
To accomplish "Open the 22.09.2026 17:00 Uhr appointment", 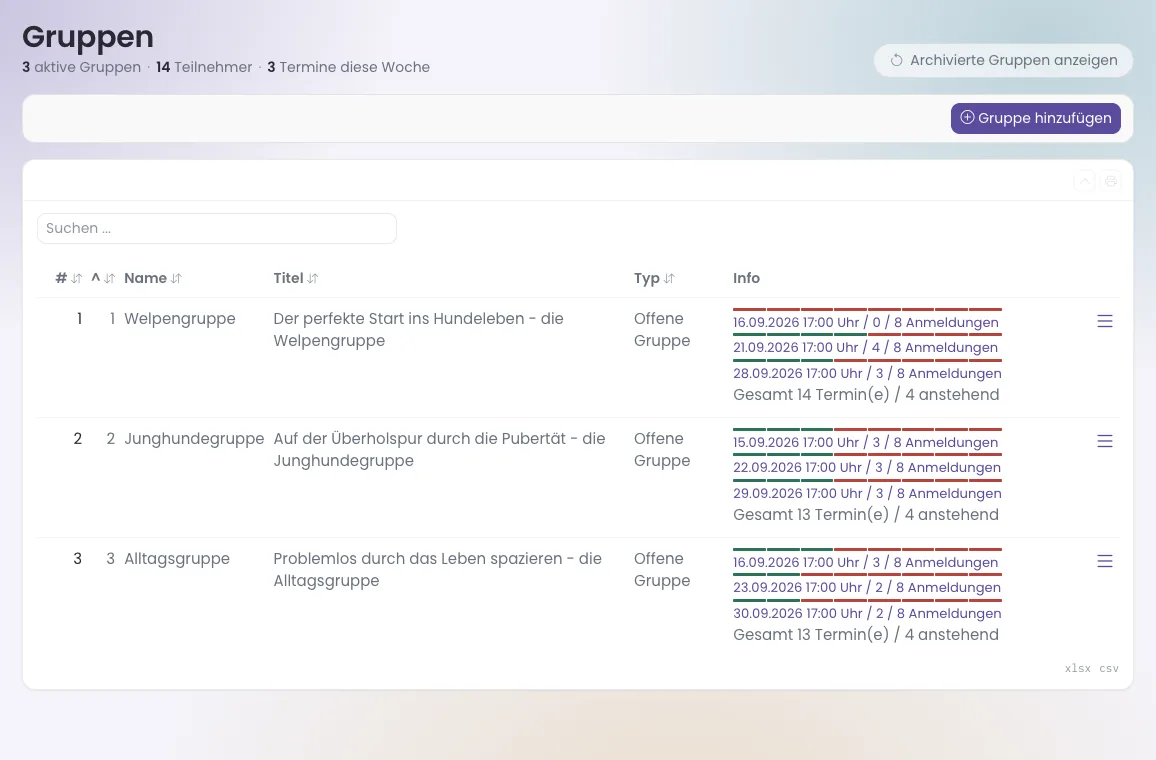I will tap(867, 468).
